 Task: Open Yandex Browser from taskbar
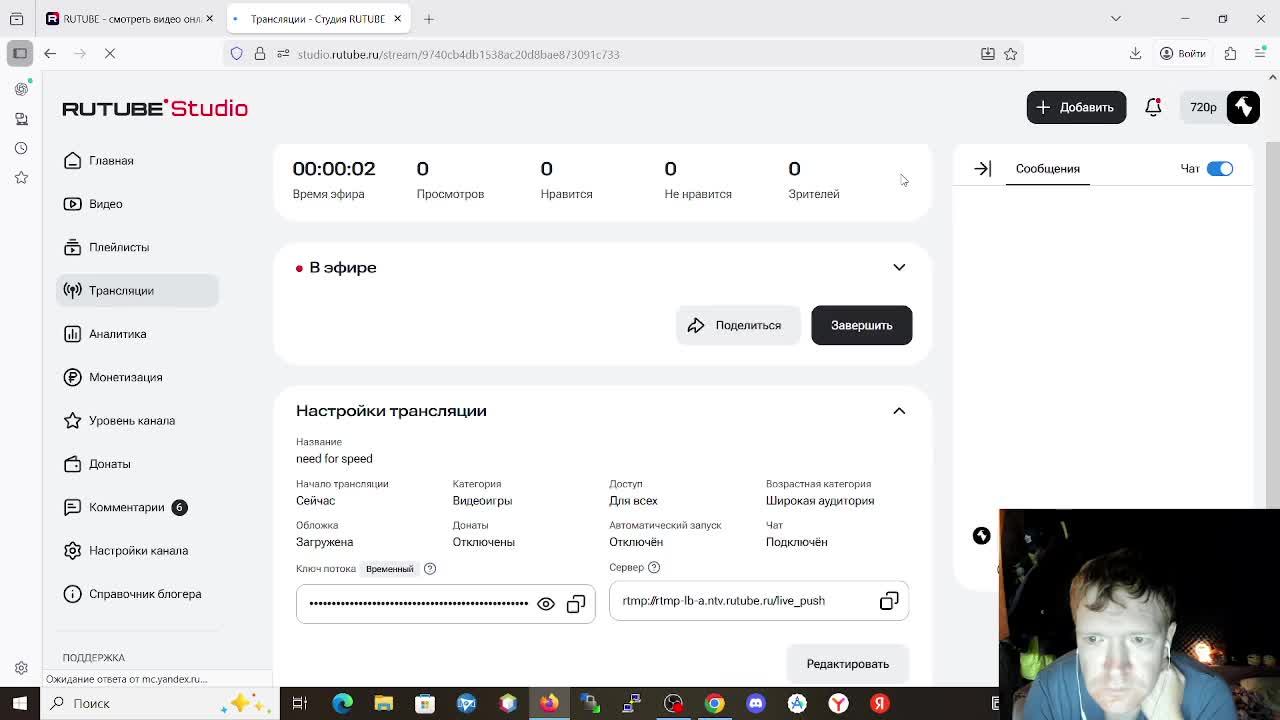838,703
